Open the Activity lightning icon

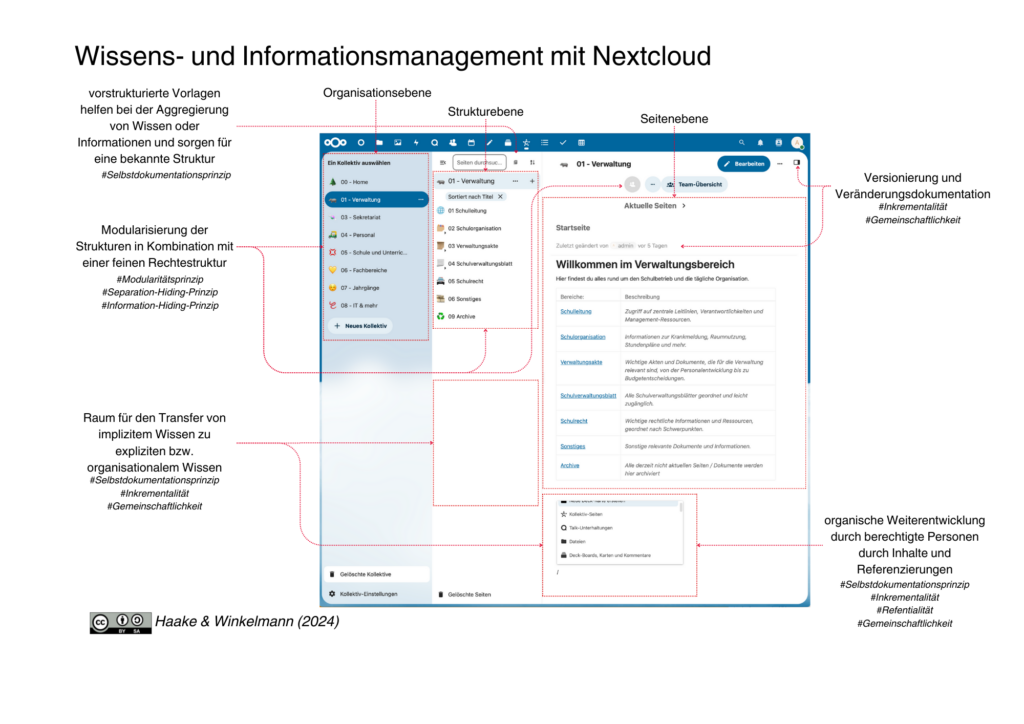416,142
